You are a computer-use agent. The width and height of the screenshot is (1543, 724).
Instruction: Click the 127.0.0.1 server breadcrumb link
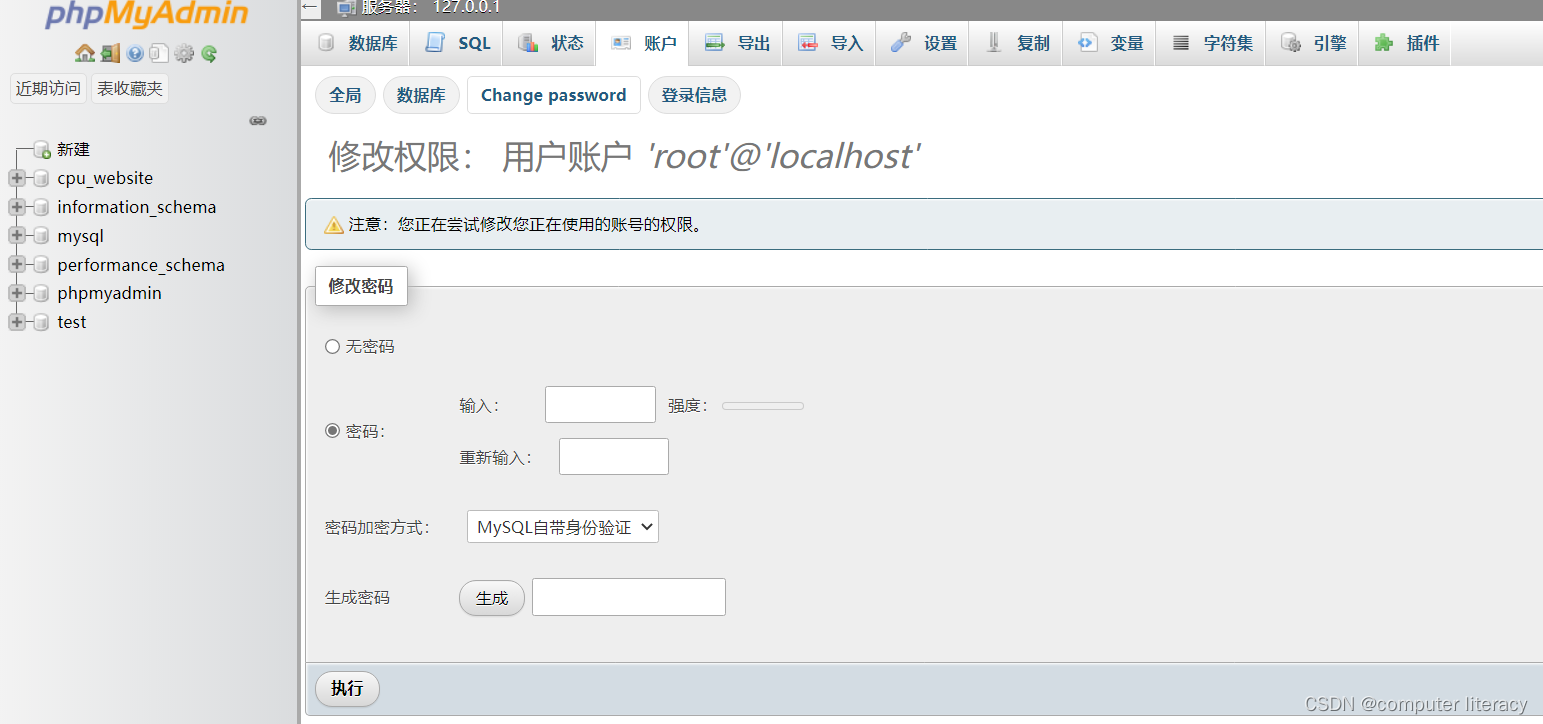[466, 7]
